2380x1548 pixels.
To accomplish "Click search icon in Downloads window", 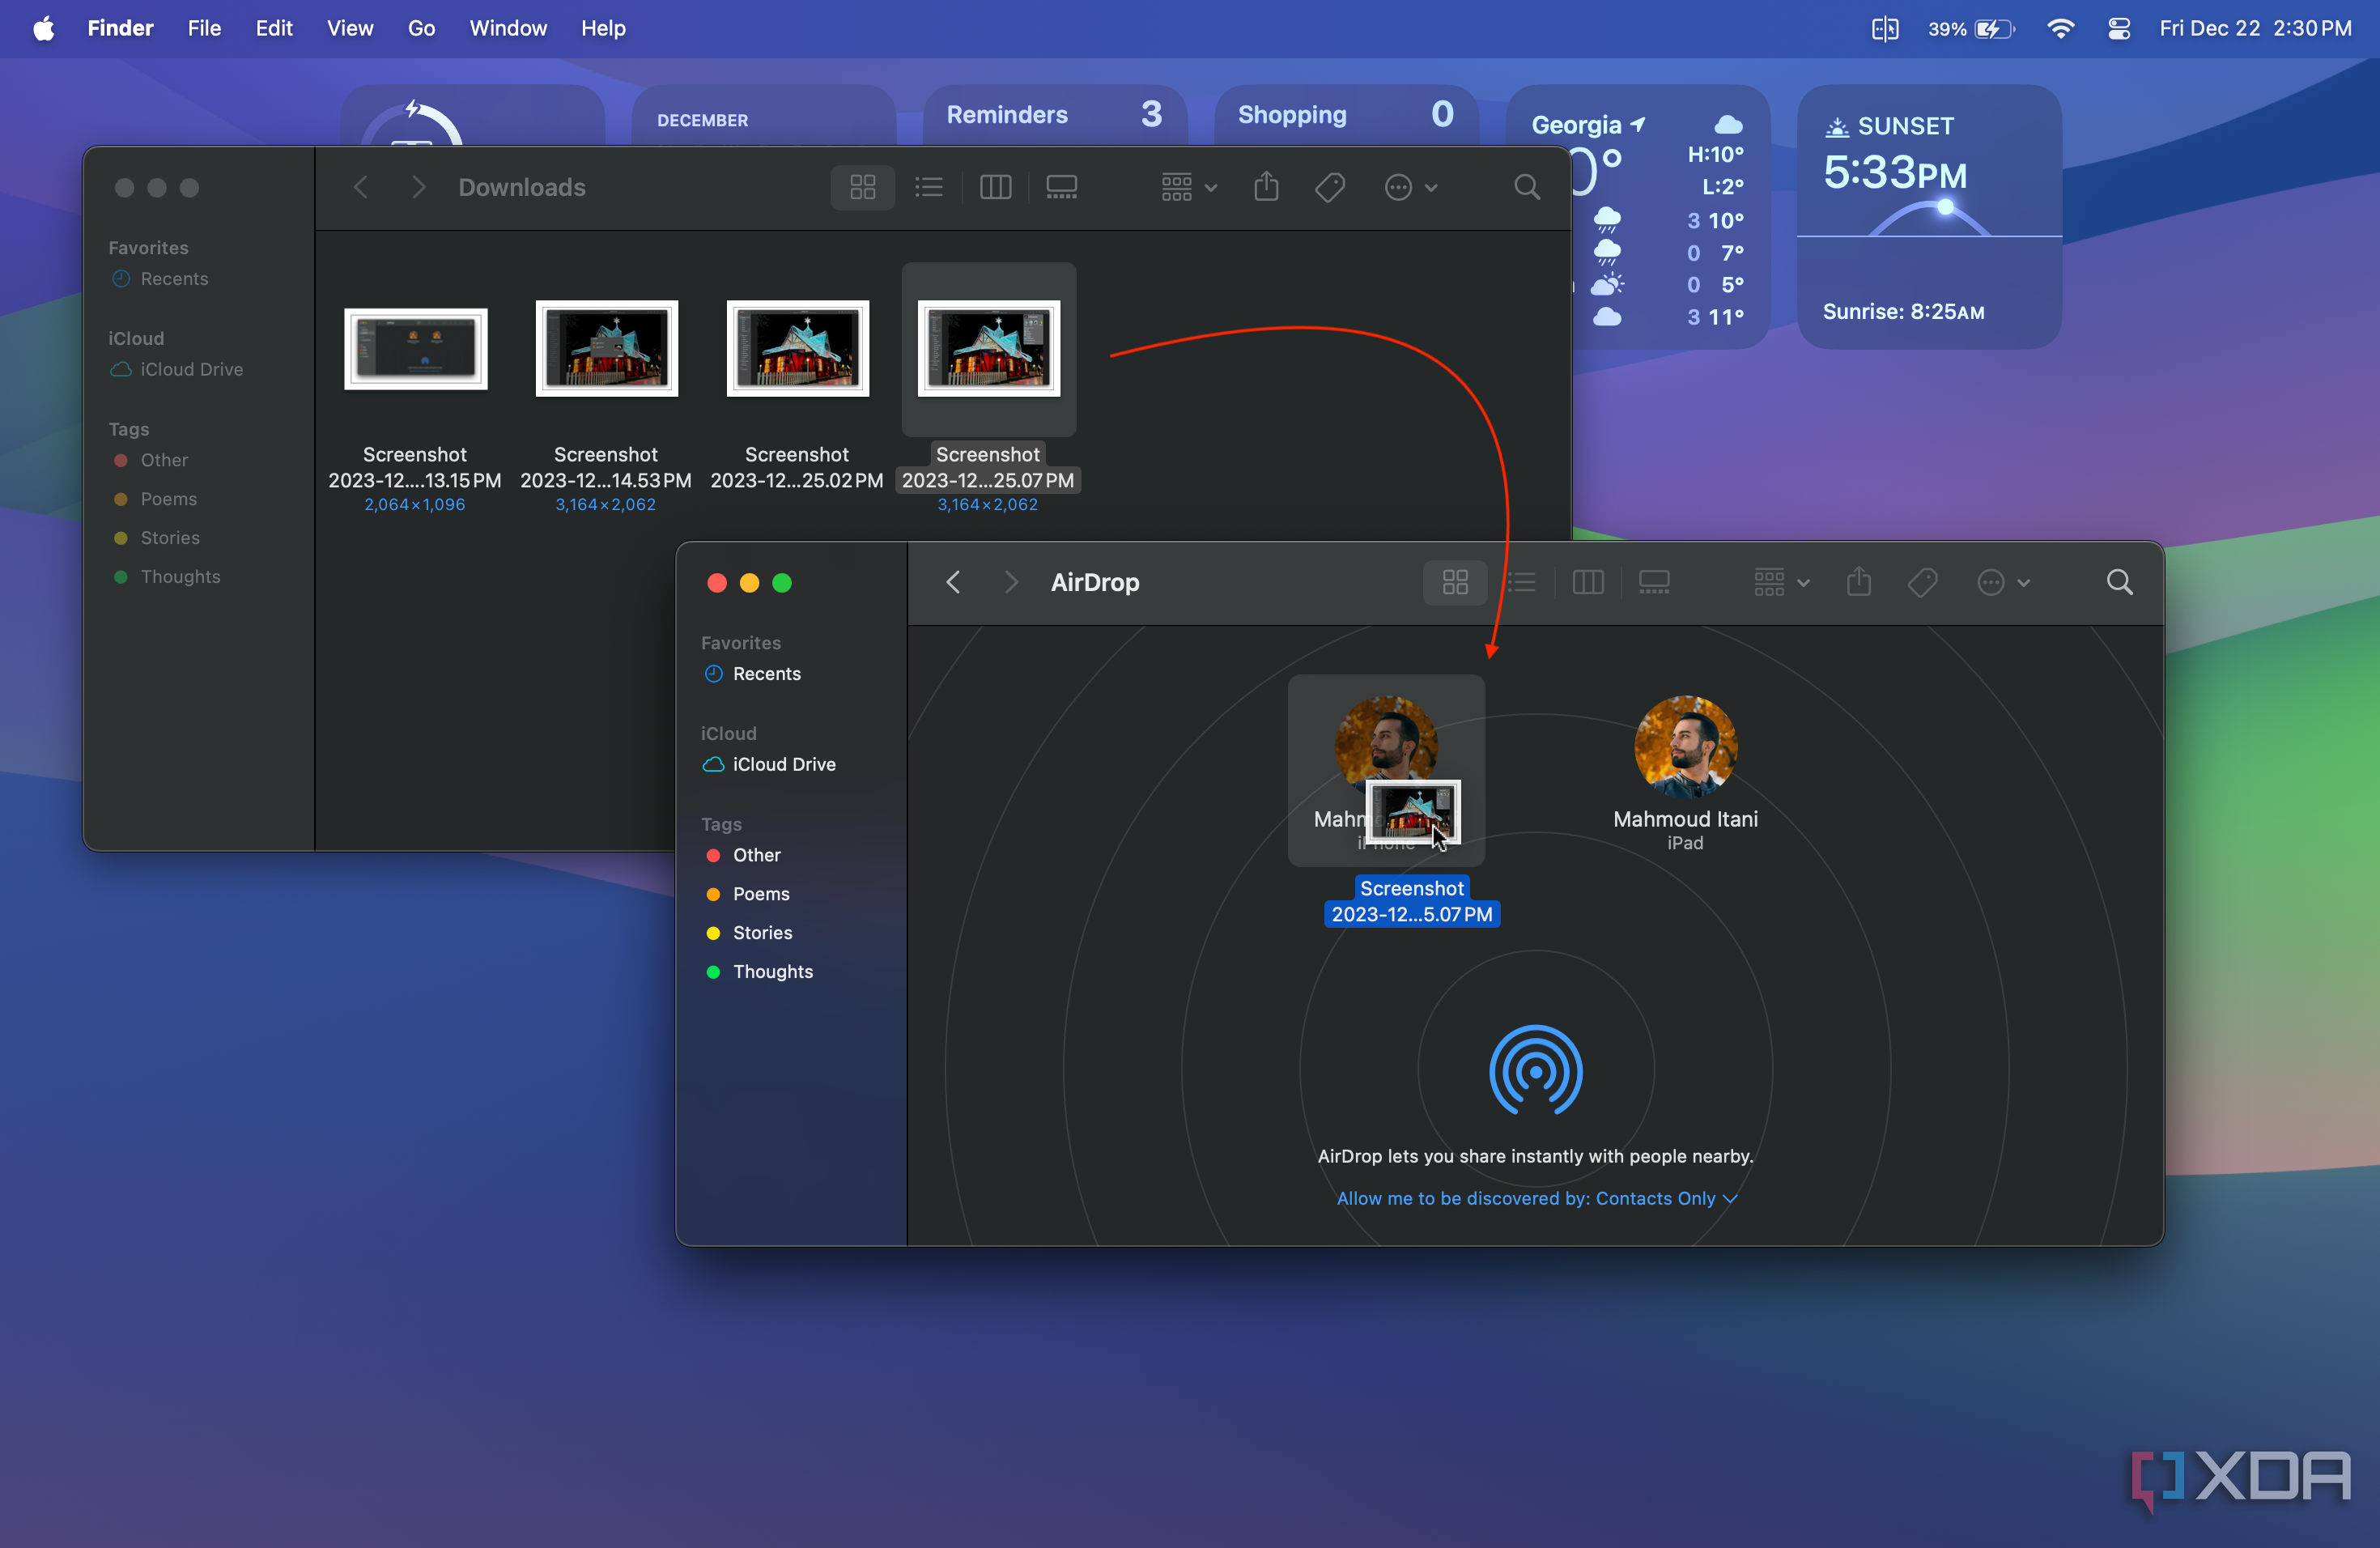I will point(1526,187).
